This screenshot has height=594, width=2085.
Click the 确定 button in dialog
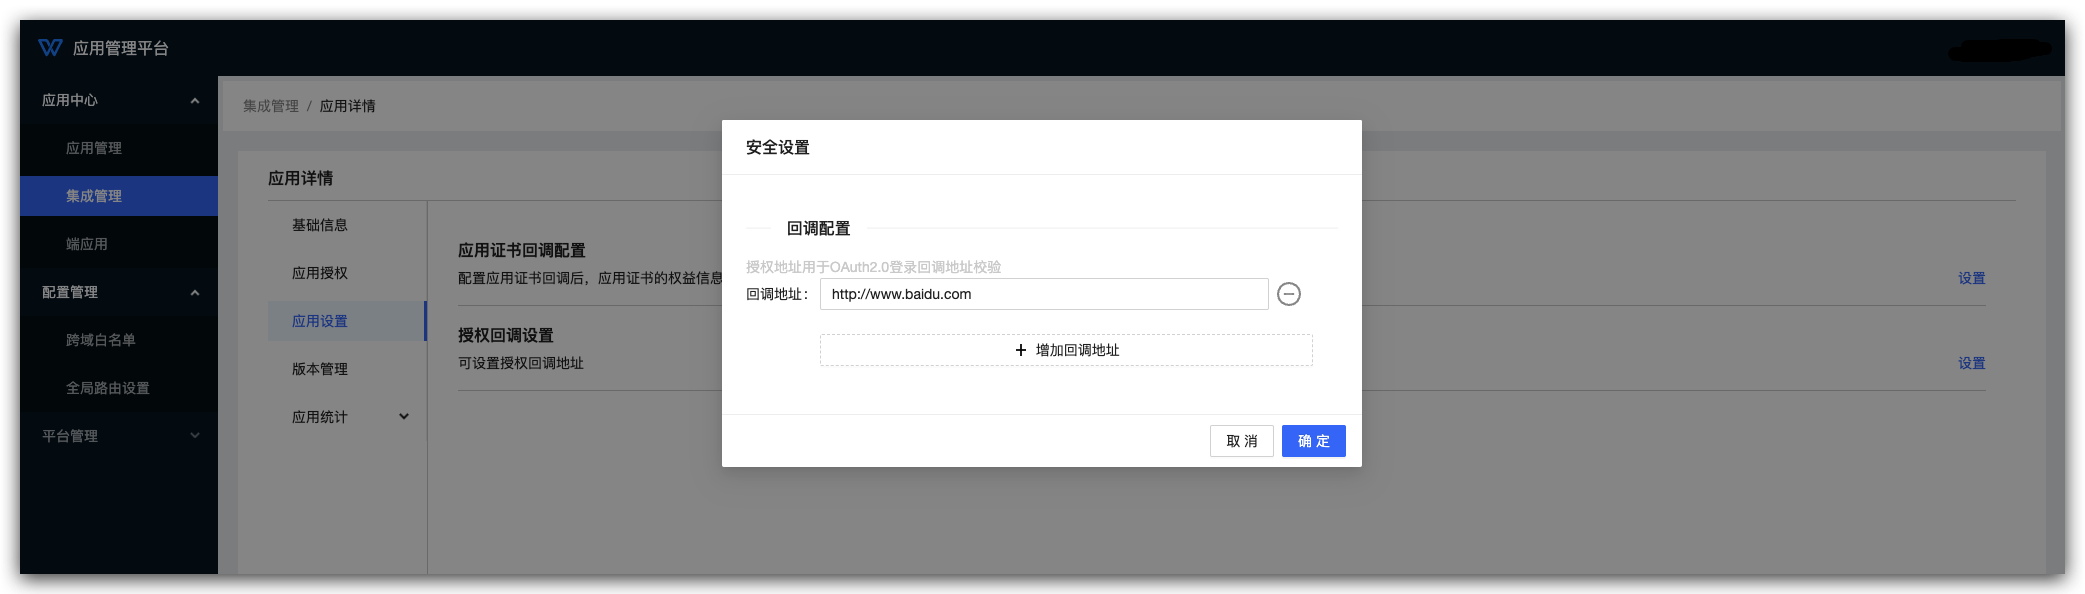click(x=1313, y=441)
